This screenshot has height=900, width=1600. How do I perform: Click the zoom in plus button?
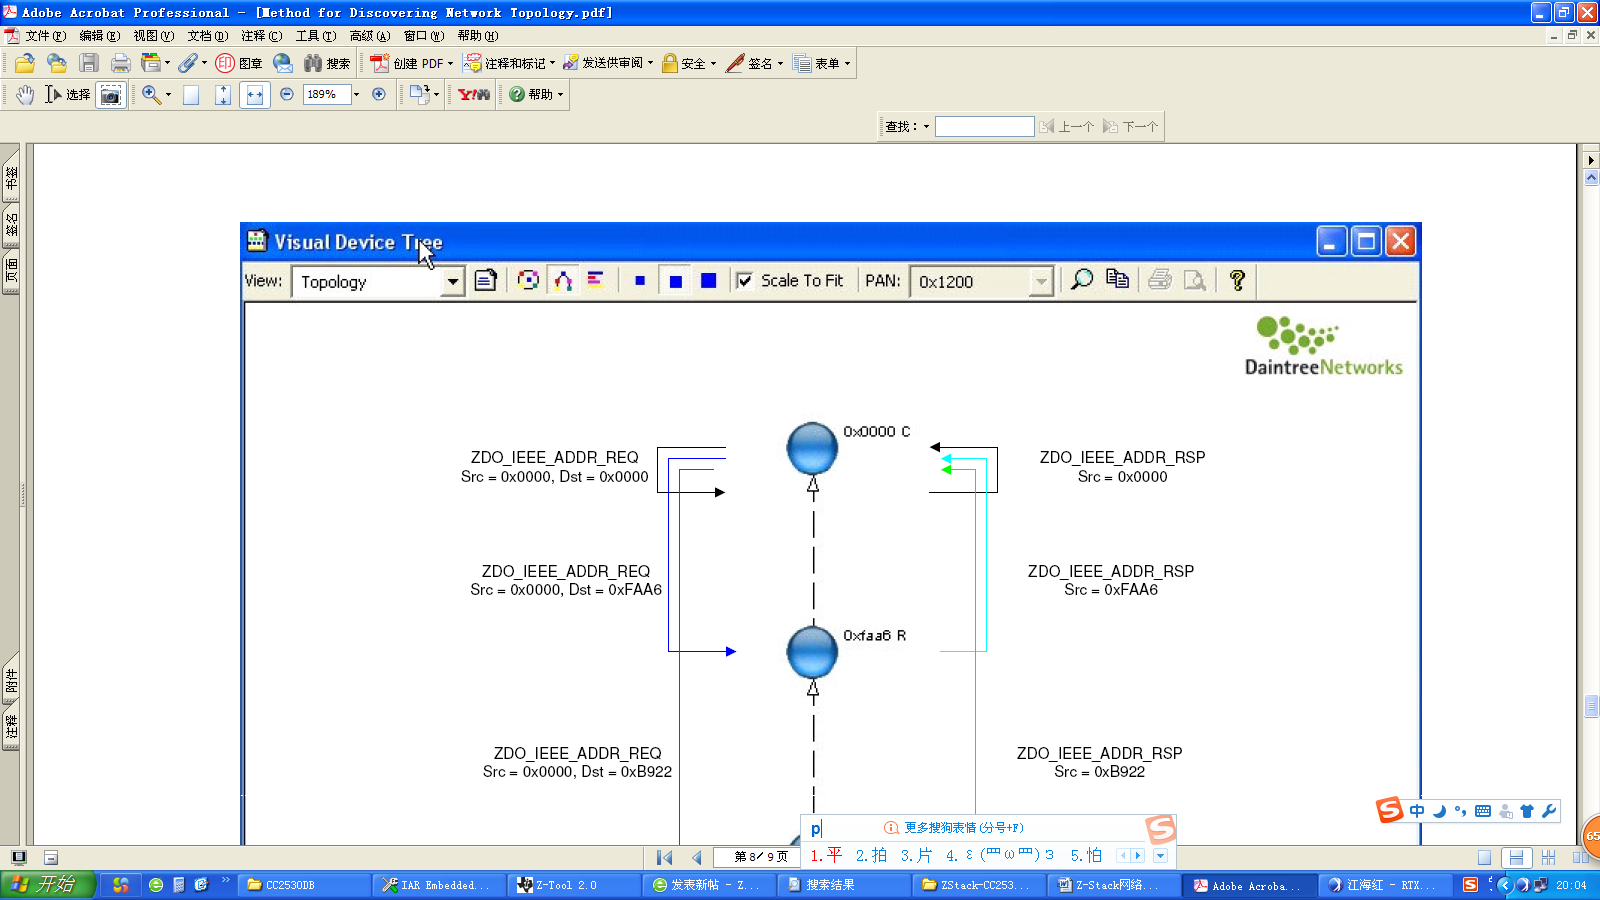coord(379,94)
